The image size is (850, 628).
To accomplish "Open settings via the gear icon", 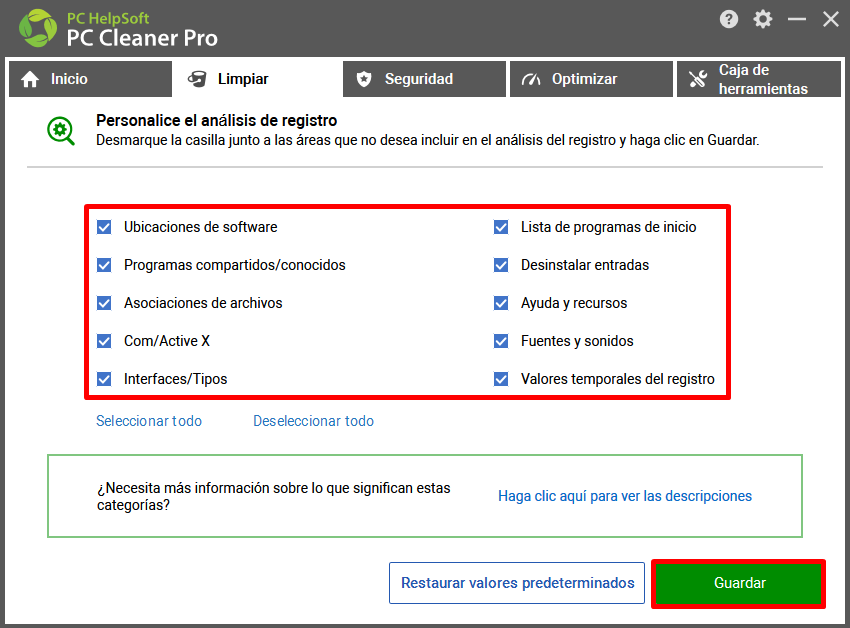I will [762, 20].
